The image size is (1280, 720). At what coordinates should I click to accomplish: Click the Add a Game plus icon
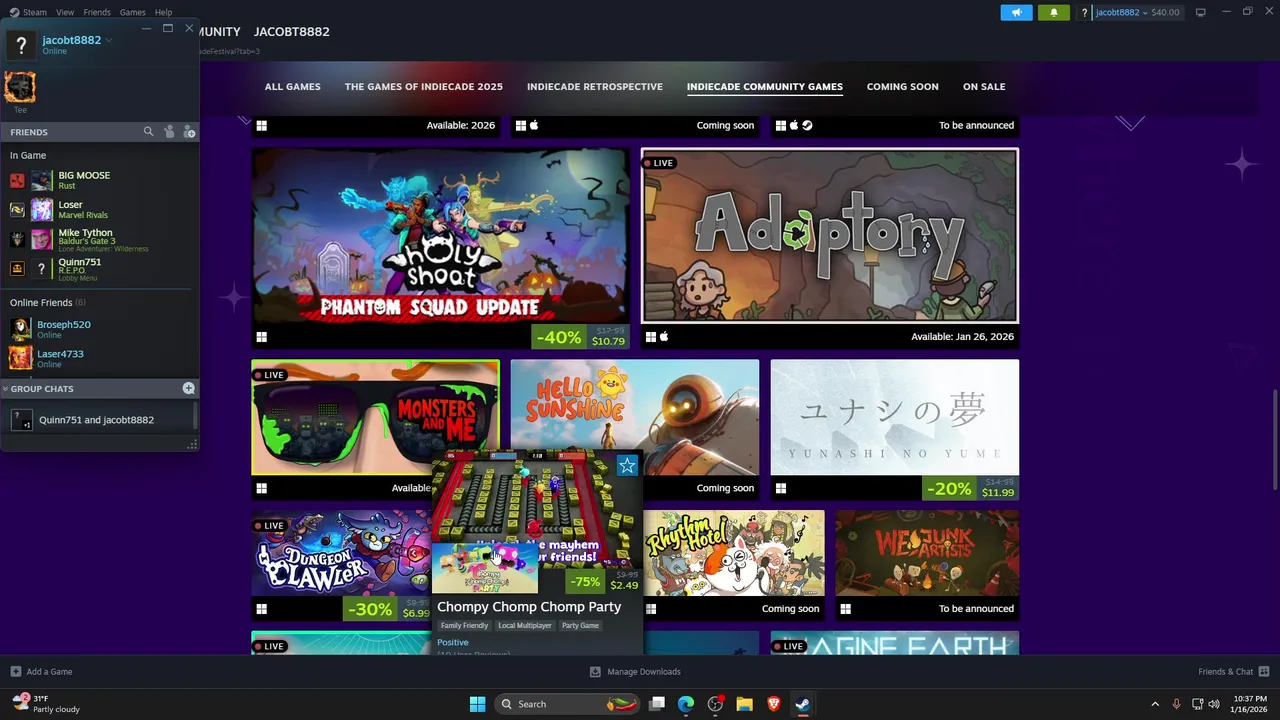[15, 672]
